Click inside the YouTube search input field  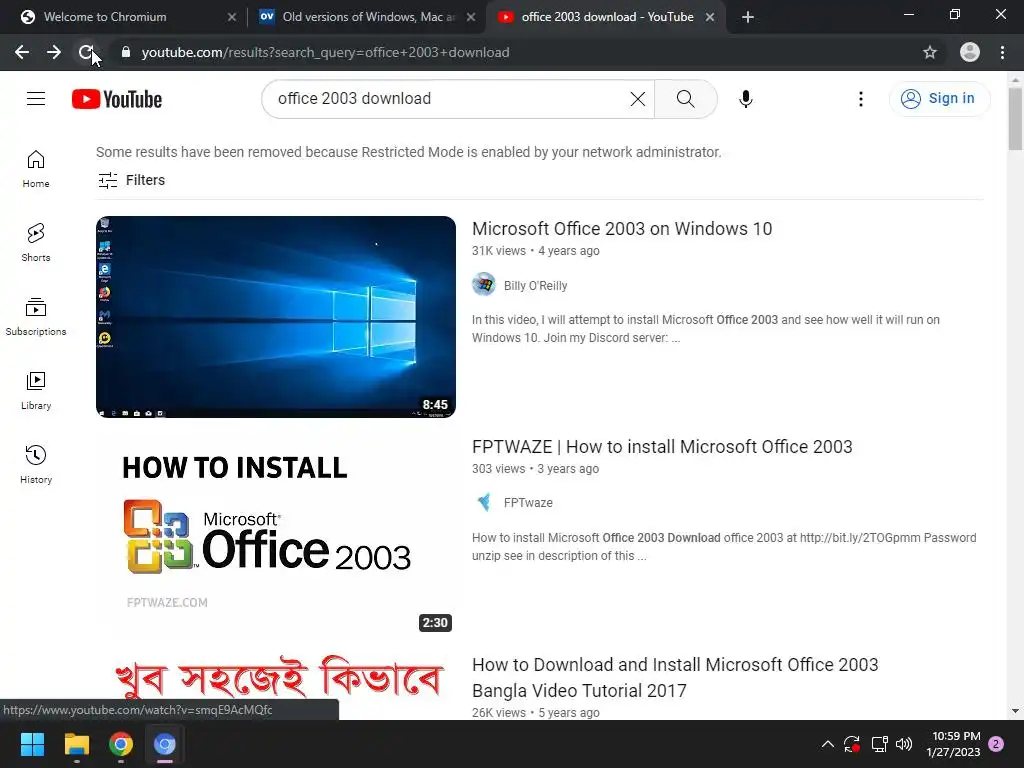coord(451,99)
